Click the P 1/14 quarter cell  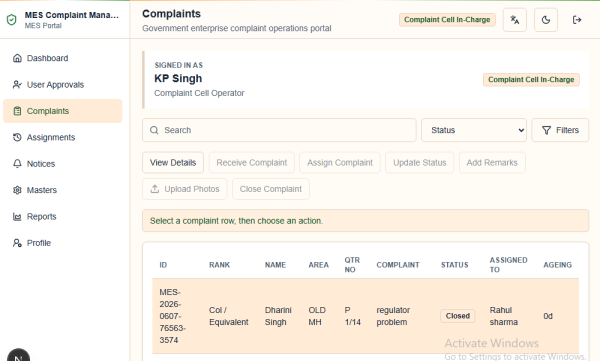(352, 316)
